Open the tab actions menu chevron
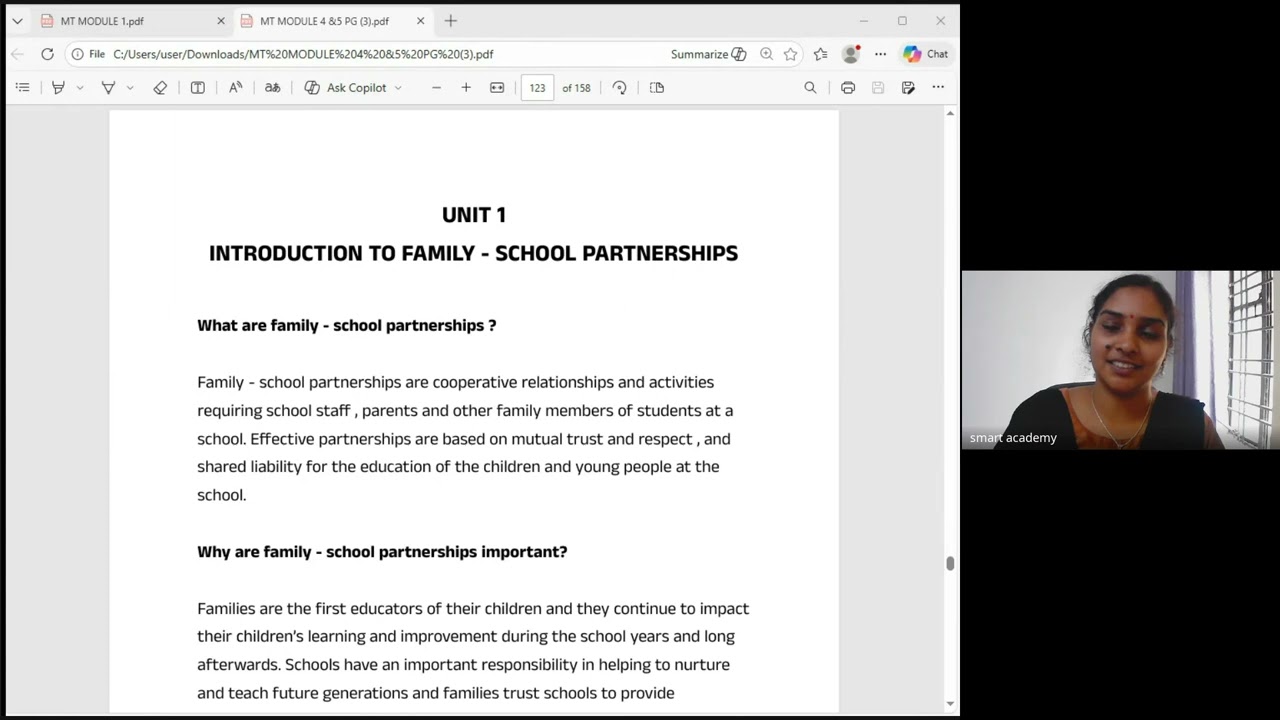This screenshot has height=720, width=1280. (x=17, y=21)
